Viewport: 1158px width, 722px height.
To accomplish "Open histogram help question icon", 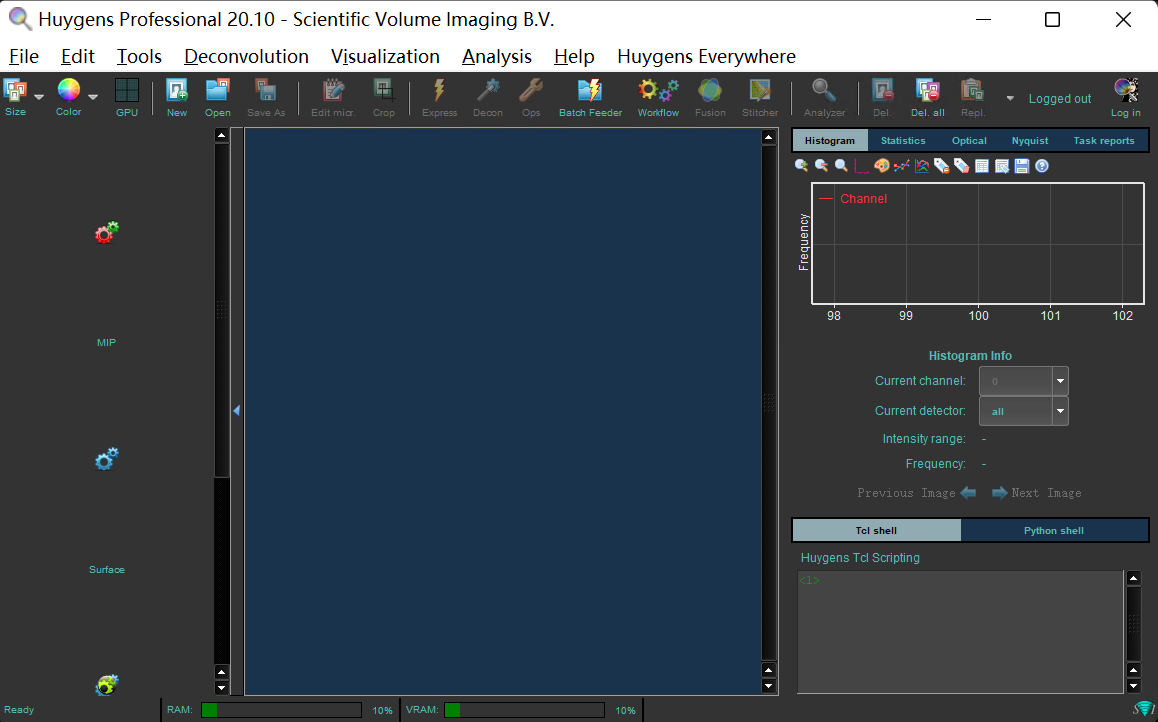I will (1042, 166).
